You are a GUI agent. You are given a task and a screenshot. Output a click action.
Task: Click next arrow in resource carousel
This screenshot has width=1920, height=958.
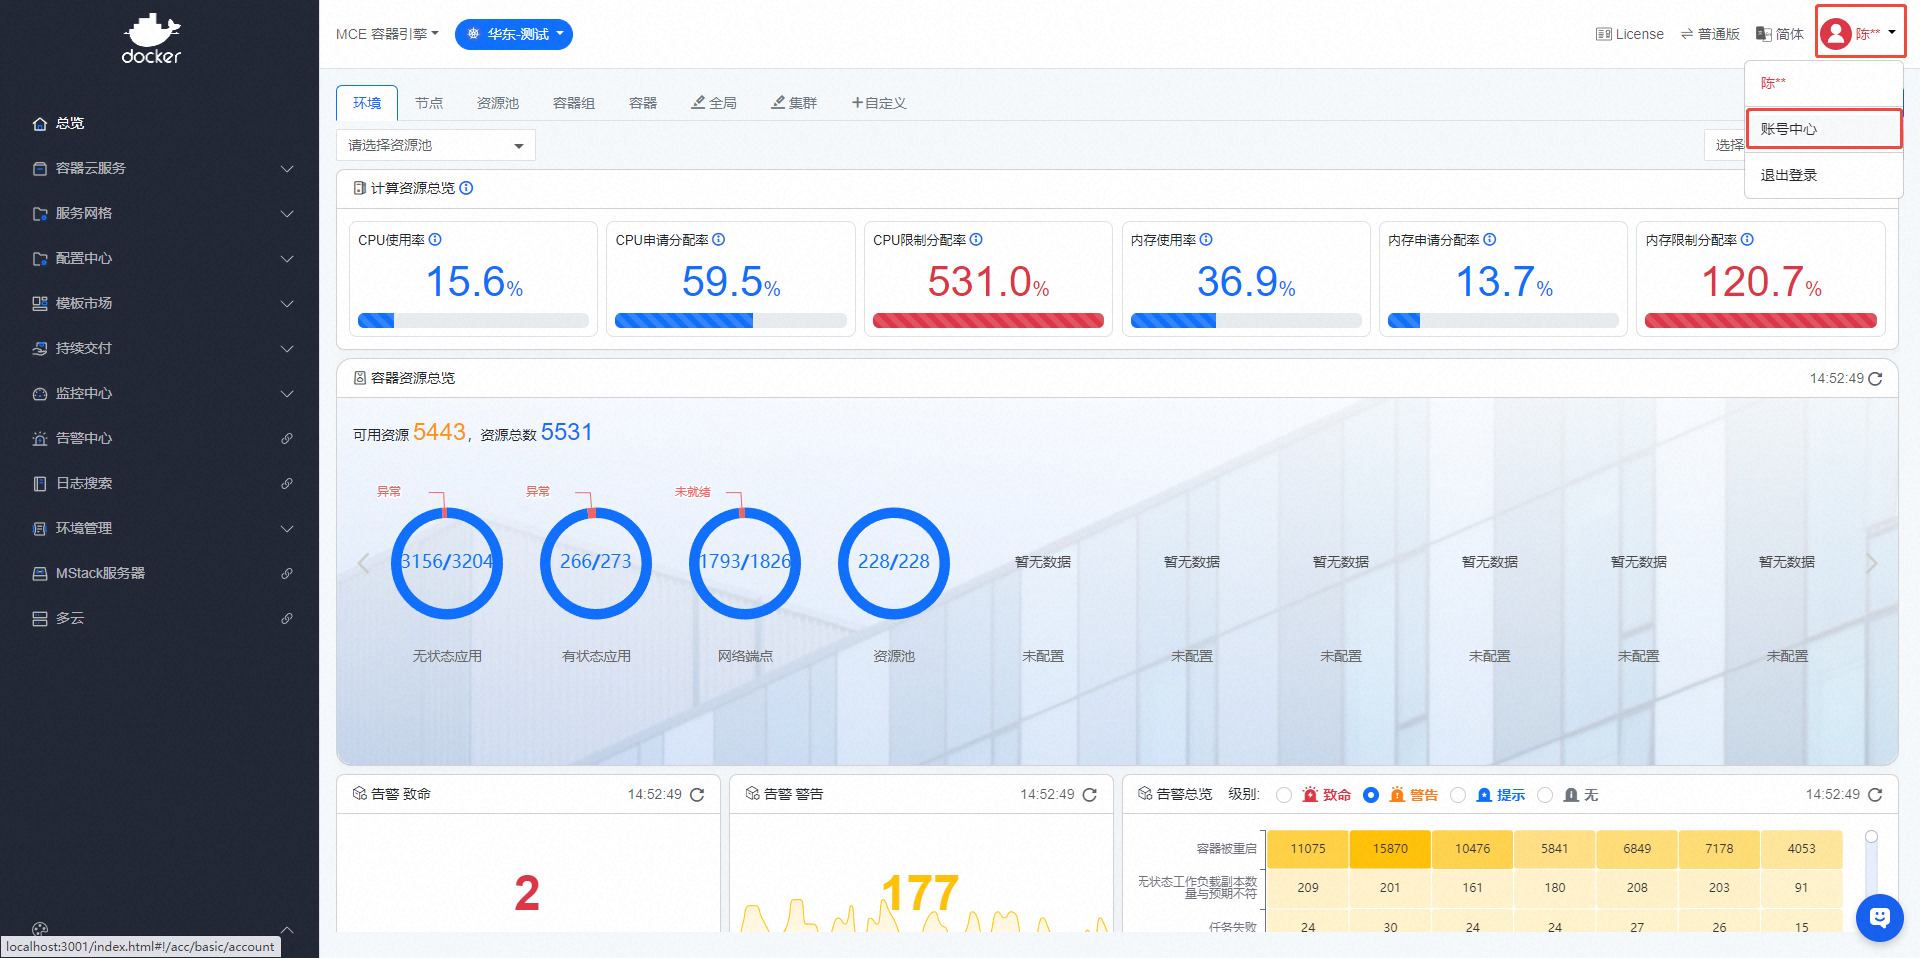click(x=1871, y=563)
